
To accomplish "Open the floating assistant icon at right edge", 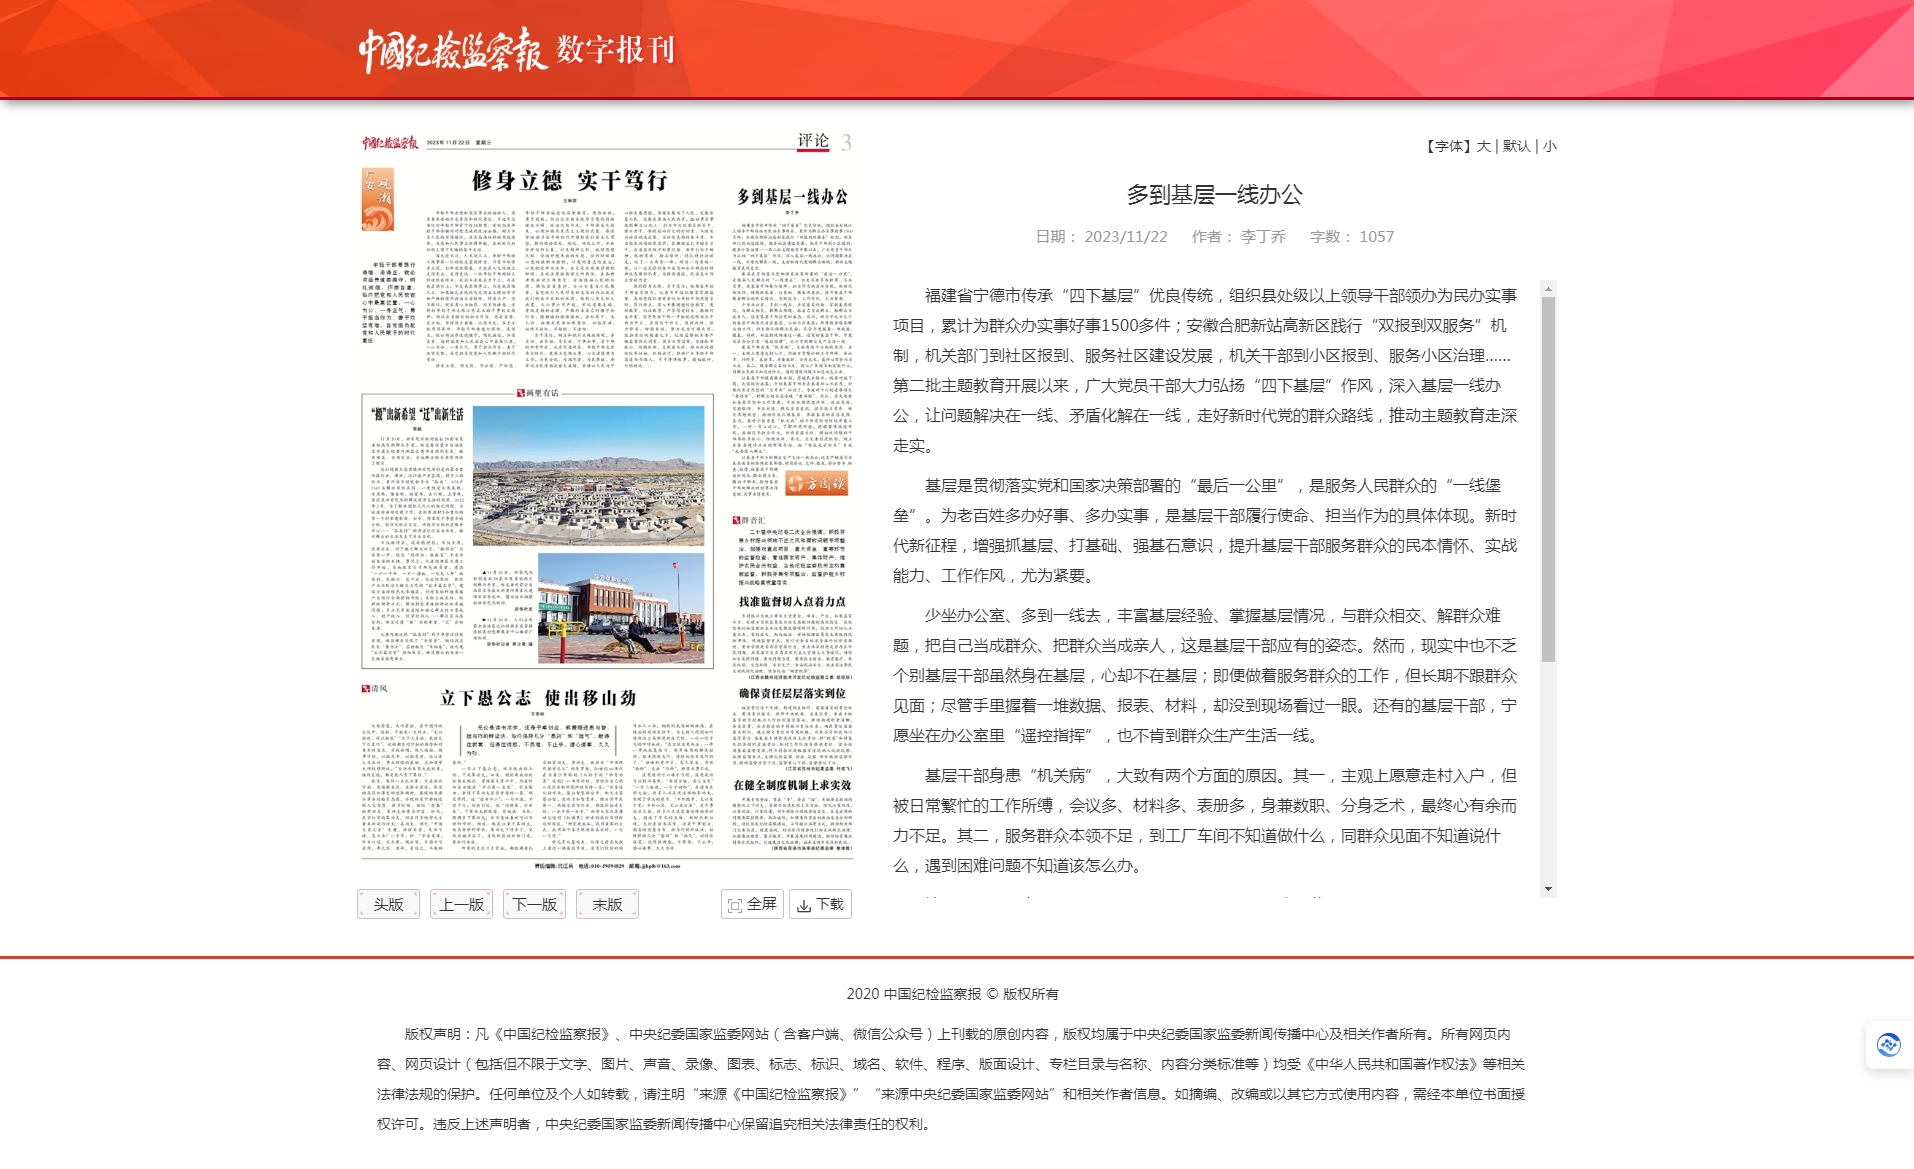I will pyautogui.click(x=1888, y=1045).
